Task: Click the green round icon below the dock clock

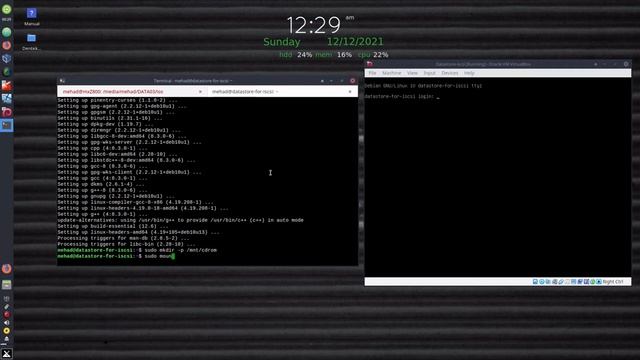Action: 7,32
